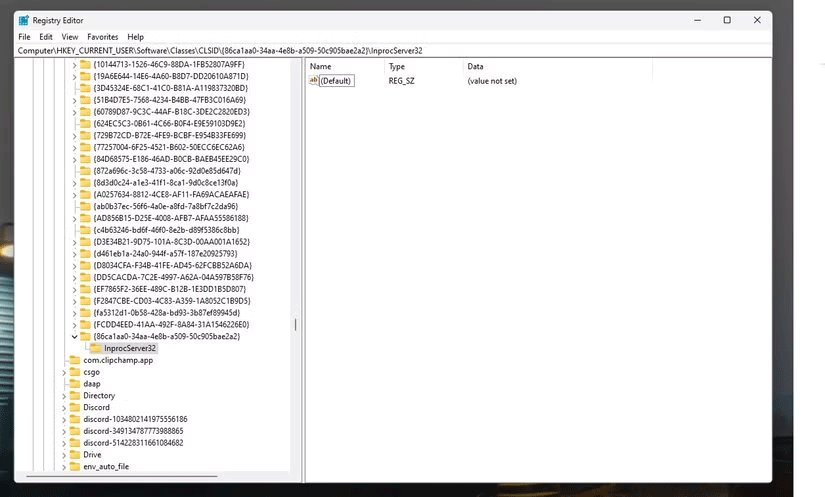Click the InprocServer32 folder icon
825x497 pixels.
coord(96,348)
